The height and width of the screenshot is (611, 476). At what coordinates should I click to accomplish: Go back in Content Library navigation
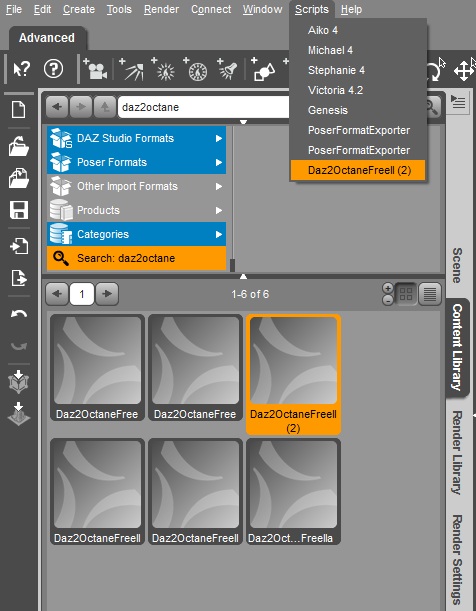(x=57, y=107)
